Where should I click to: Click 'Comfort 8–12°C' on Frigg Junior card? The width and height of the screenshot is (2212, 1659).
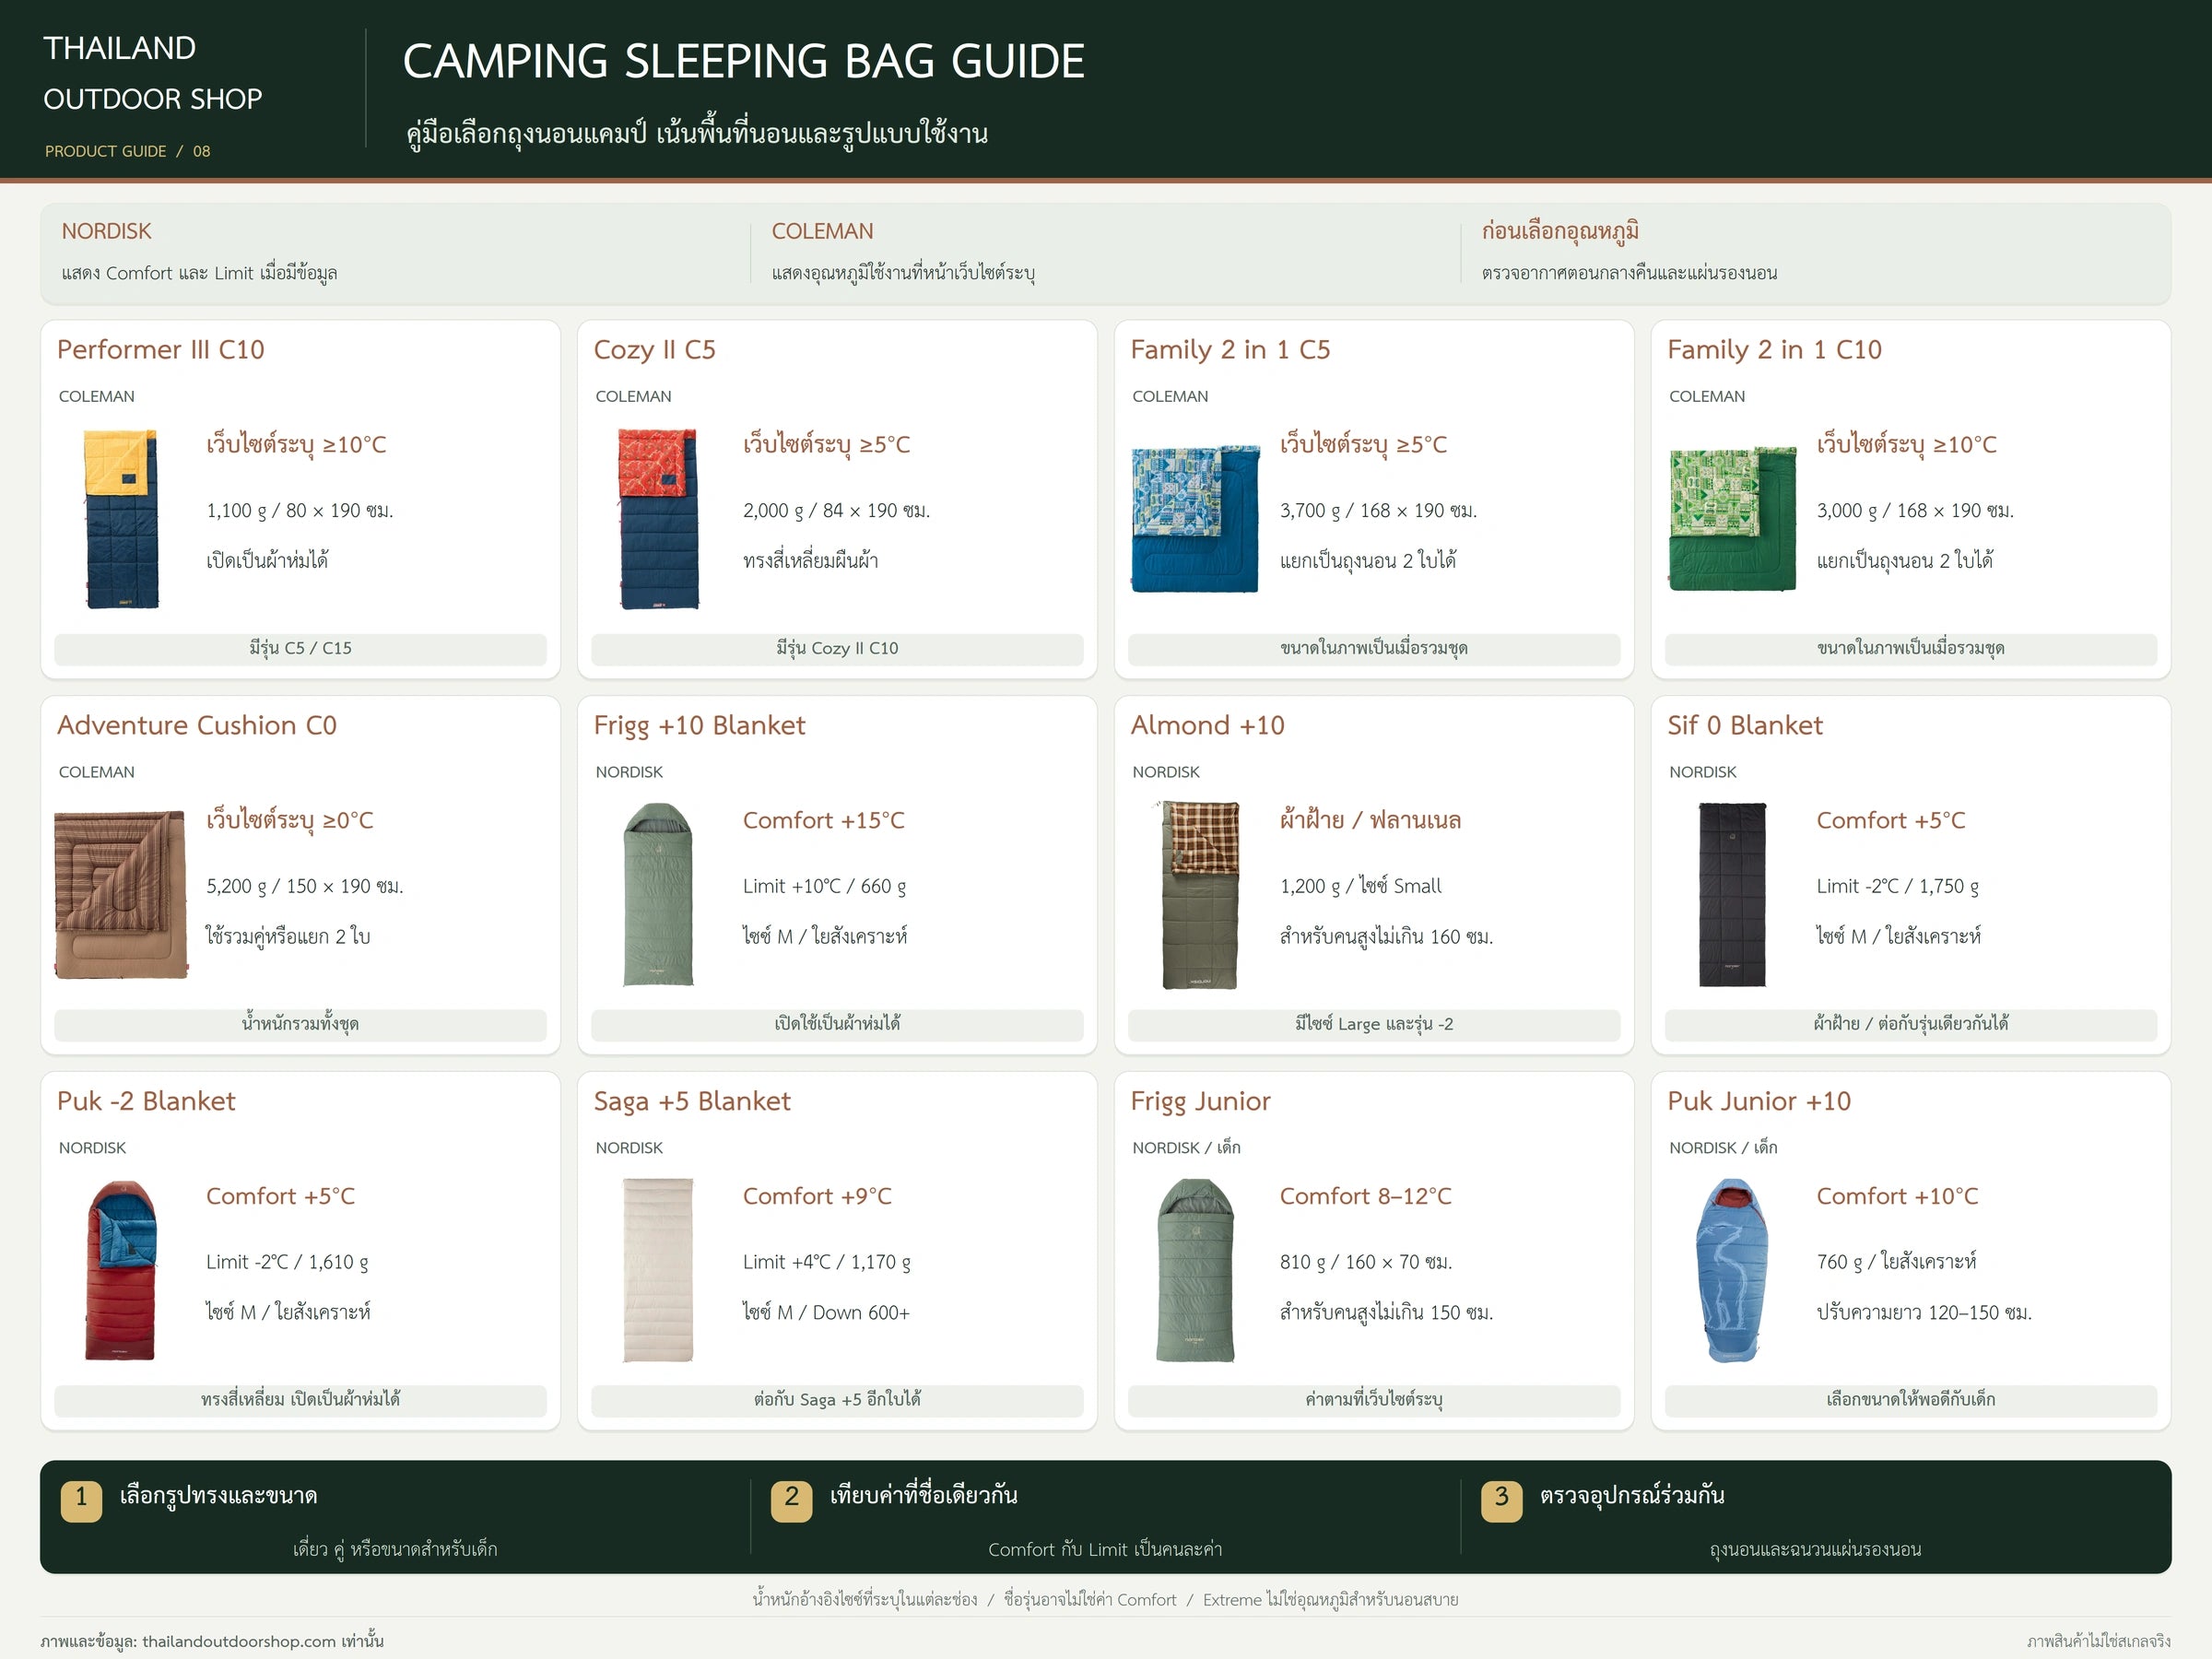(x=1365, y=1196)
